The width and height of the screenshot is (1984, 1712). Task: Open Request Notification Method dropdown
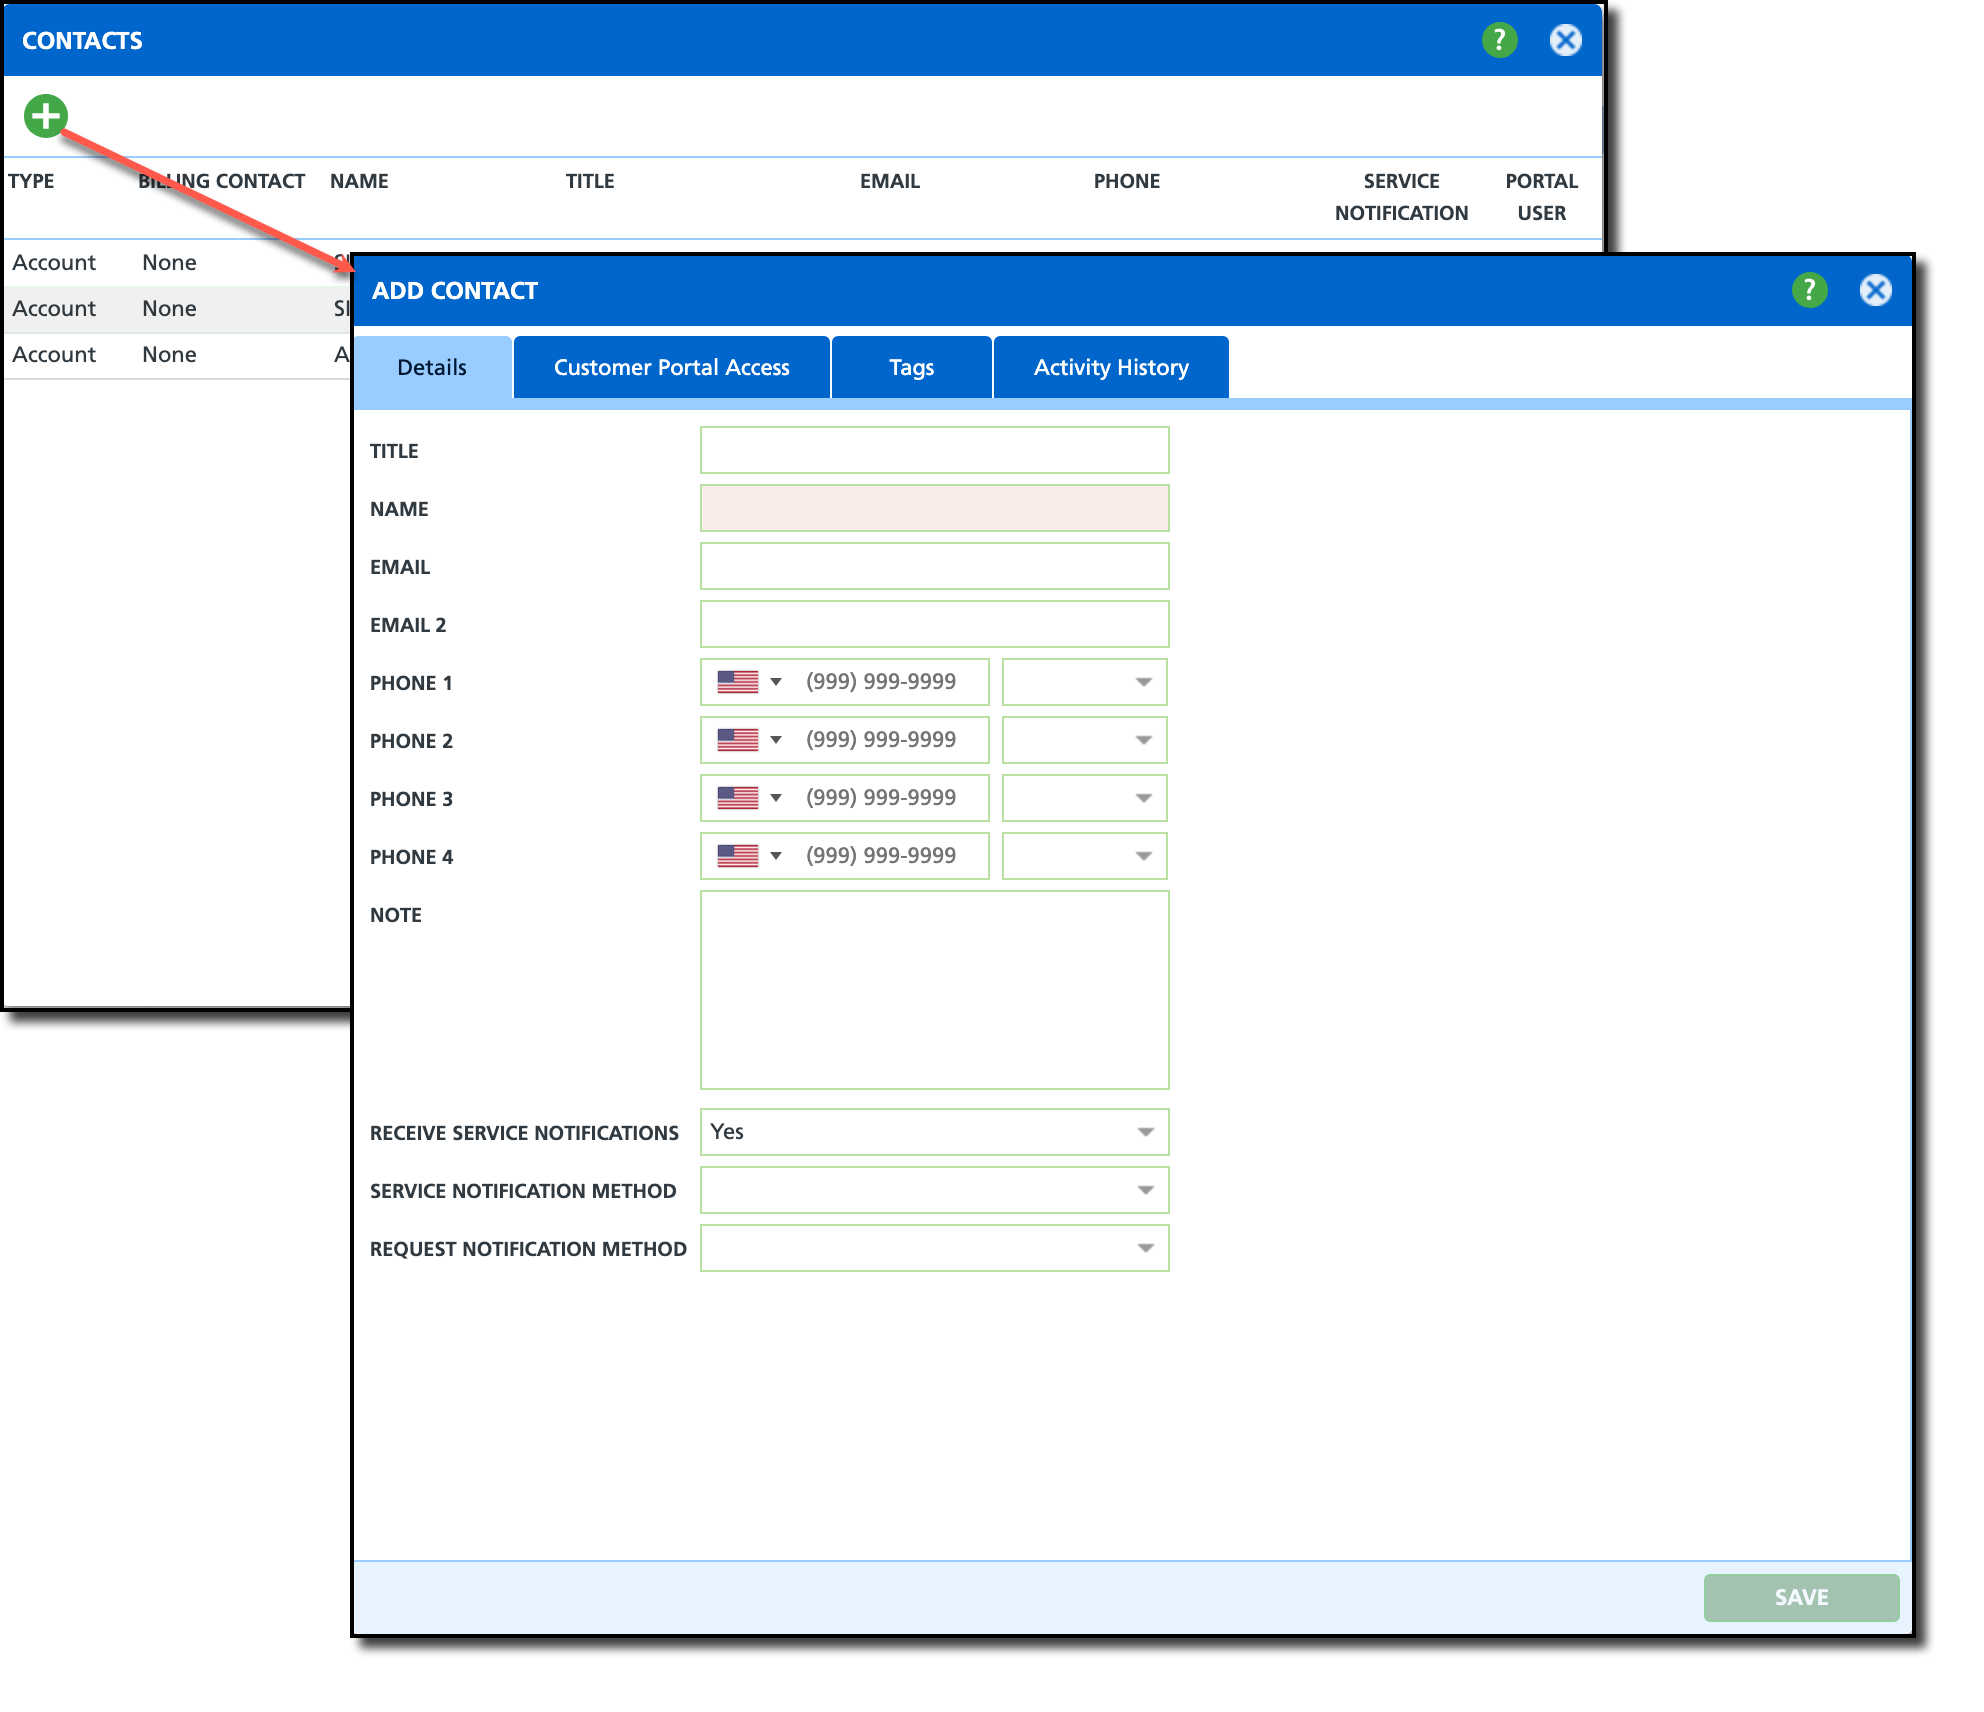(x=934, y=1248)
